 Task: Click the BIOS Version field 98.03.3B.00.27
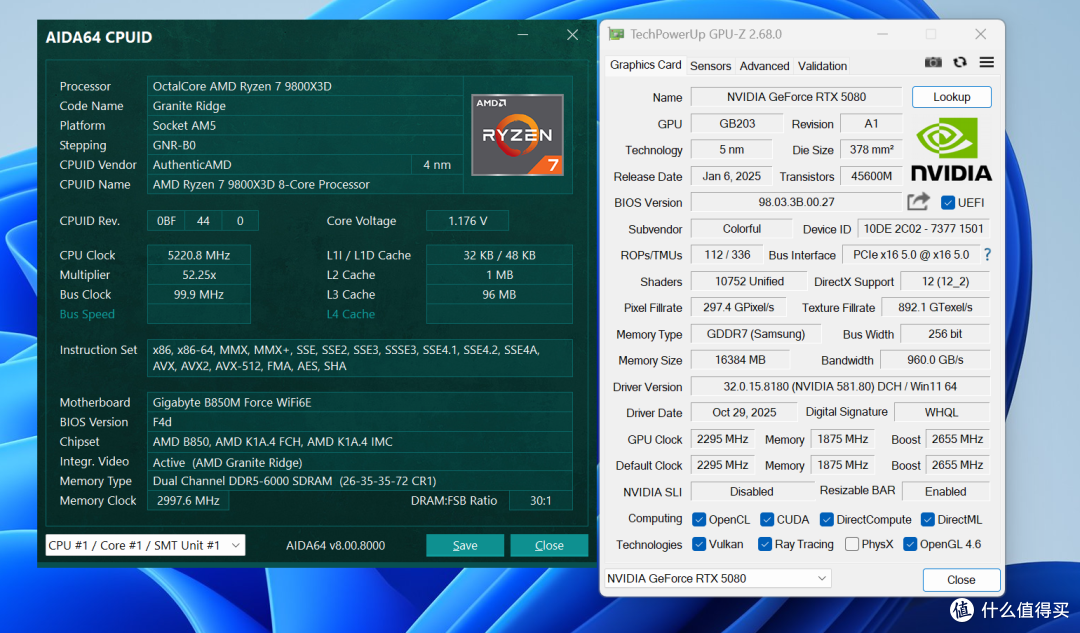coord(796,203)
